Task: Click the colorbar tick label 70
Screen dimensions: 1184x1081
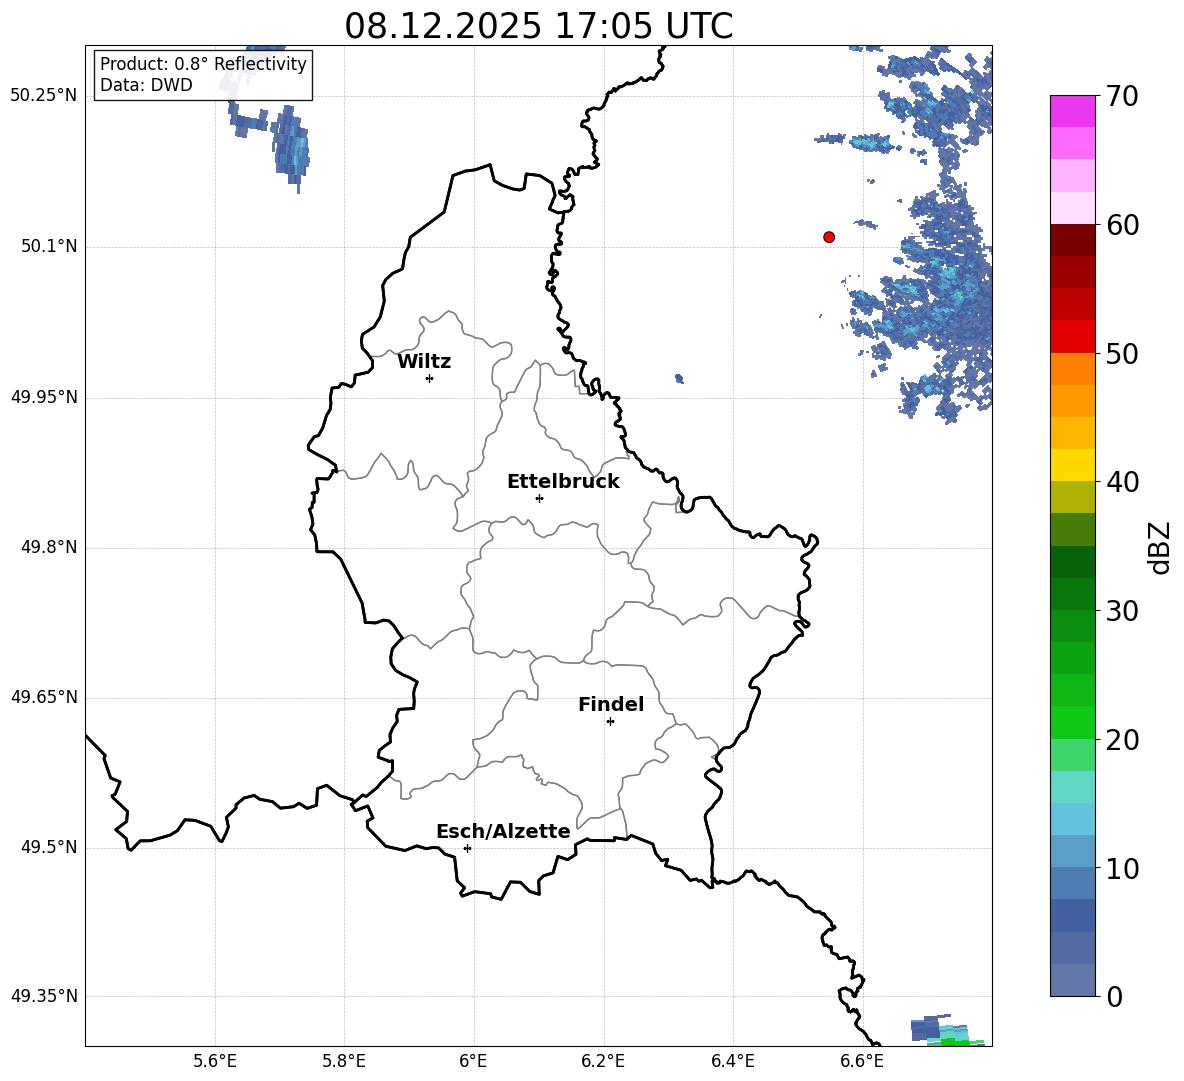Action: (1122, 96)
